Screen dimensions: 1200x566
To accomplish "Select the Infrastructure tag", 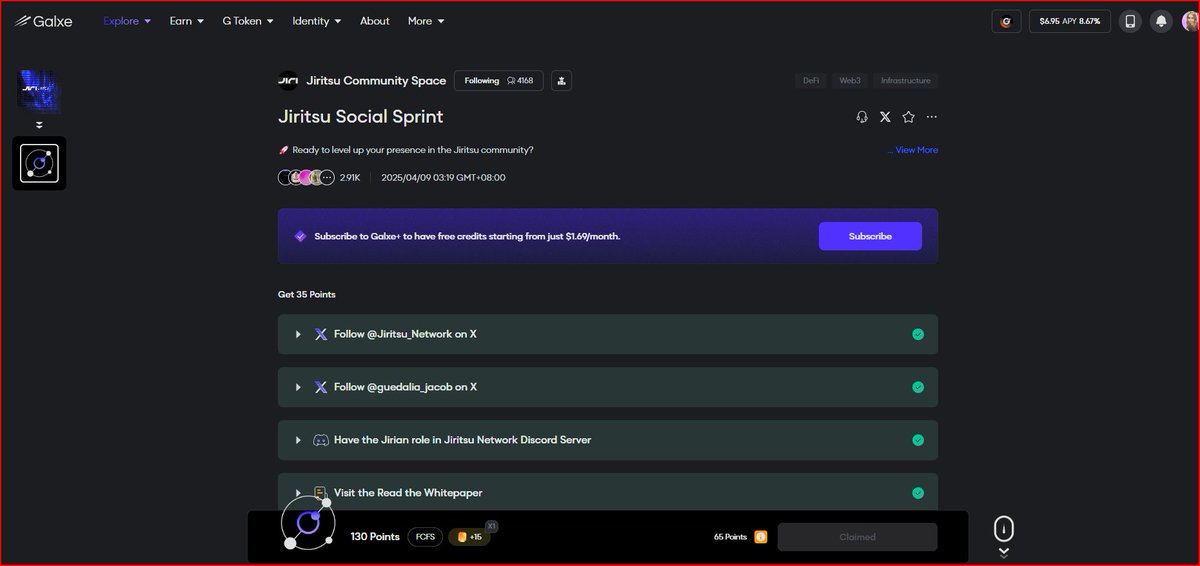I will (x=906, y=81).
